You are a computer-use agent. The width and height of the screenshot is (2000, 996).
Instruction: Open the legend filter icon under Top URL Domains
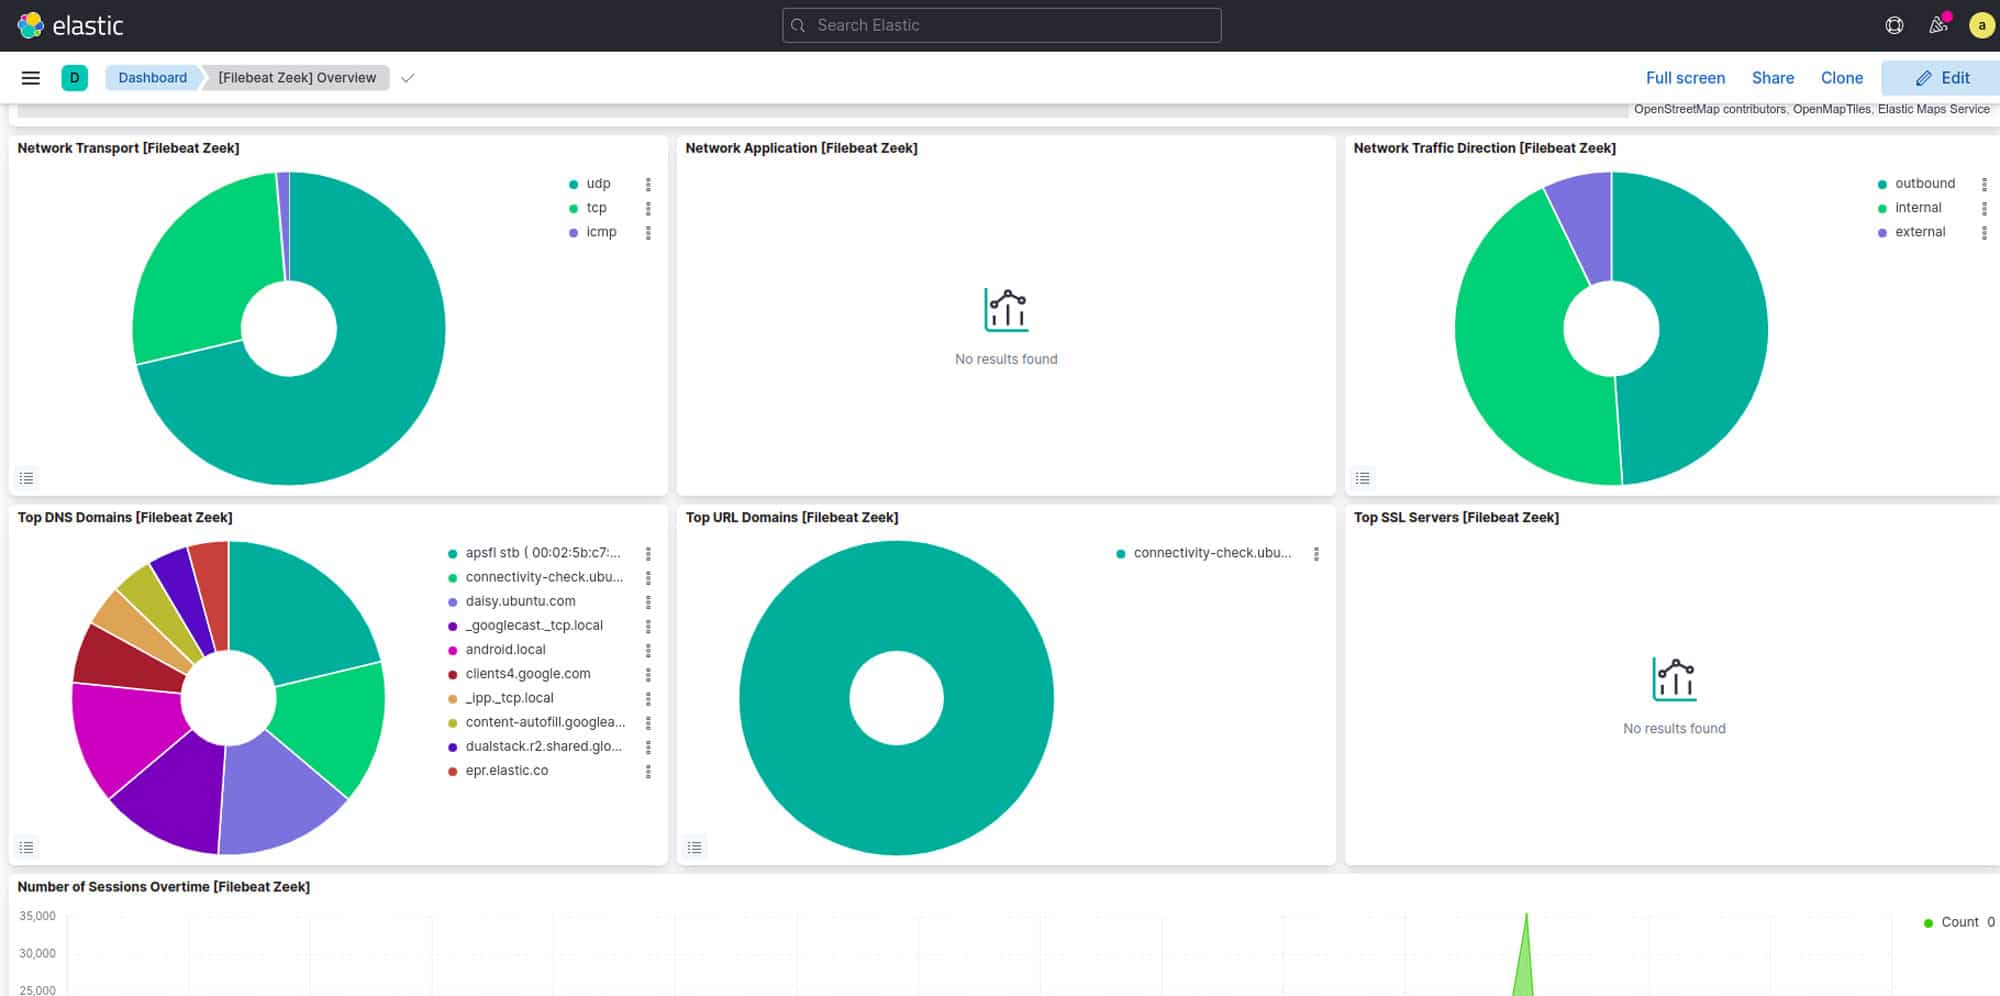click(x=695, y=847)
